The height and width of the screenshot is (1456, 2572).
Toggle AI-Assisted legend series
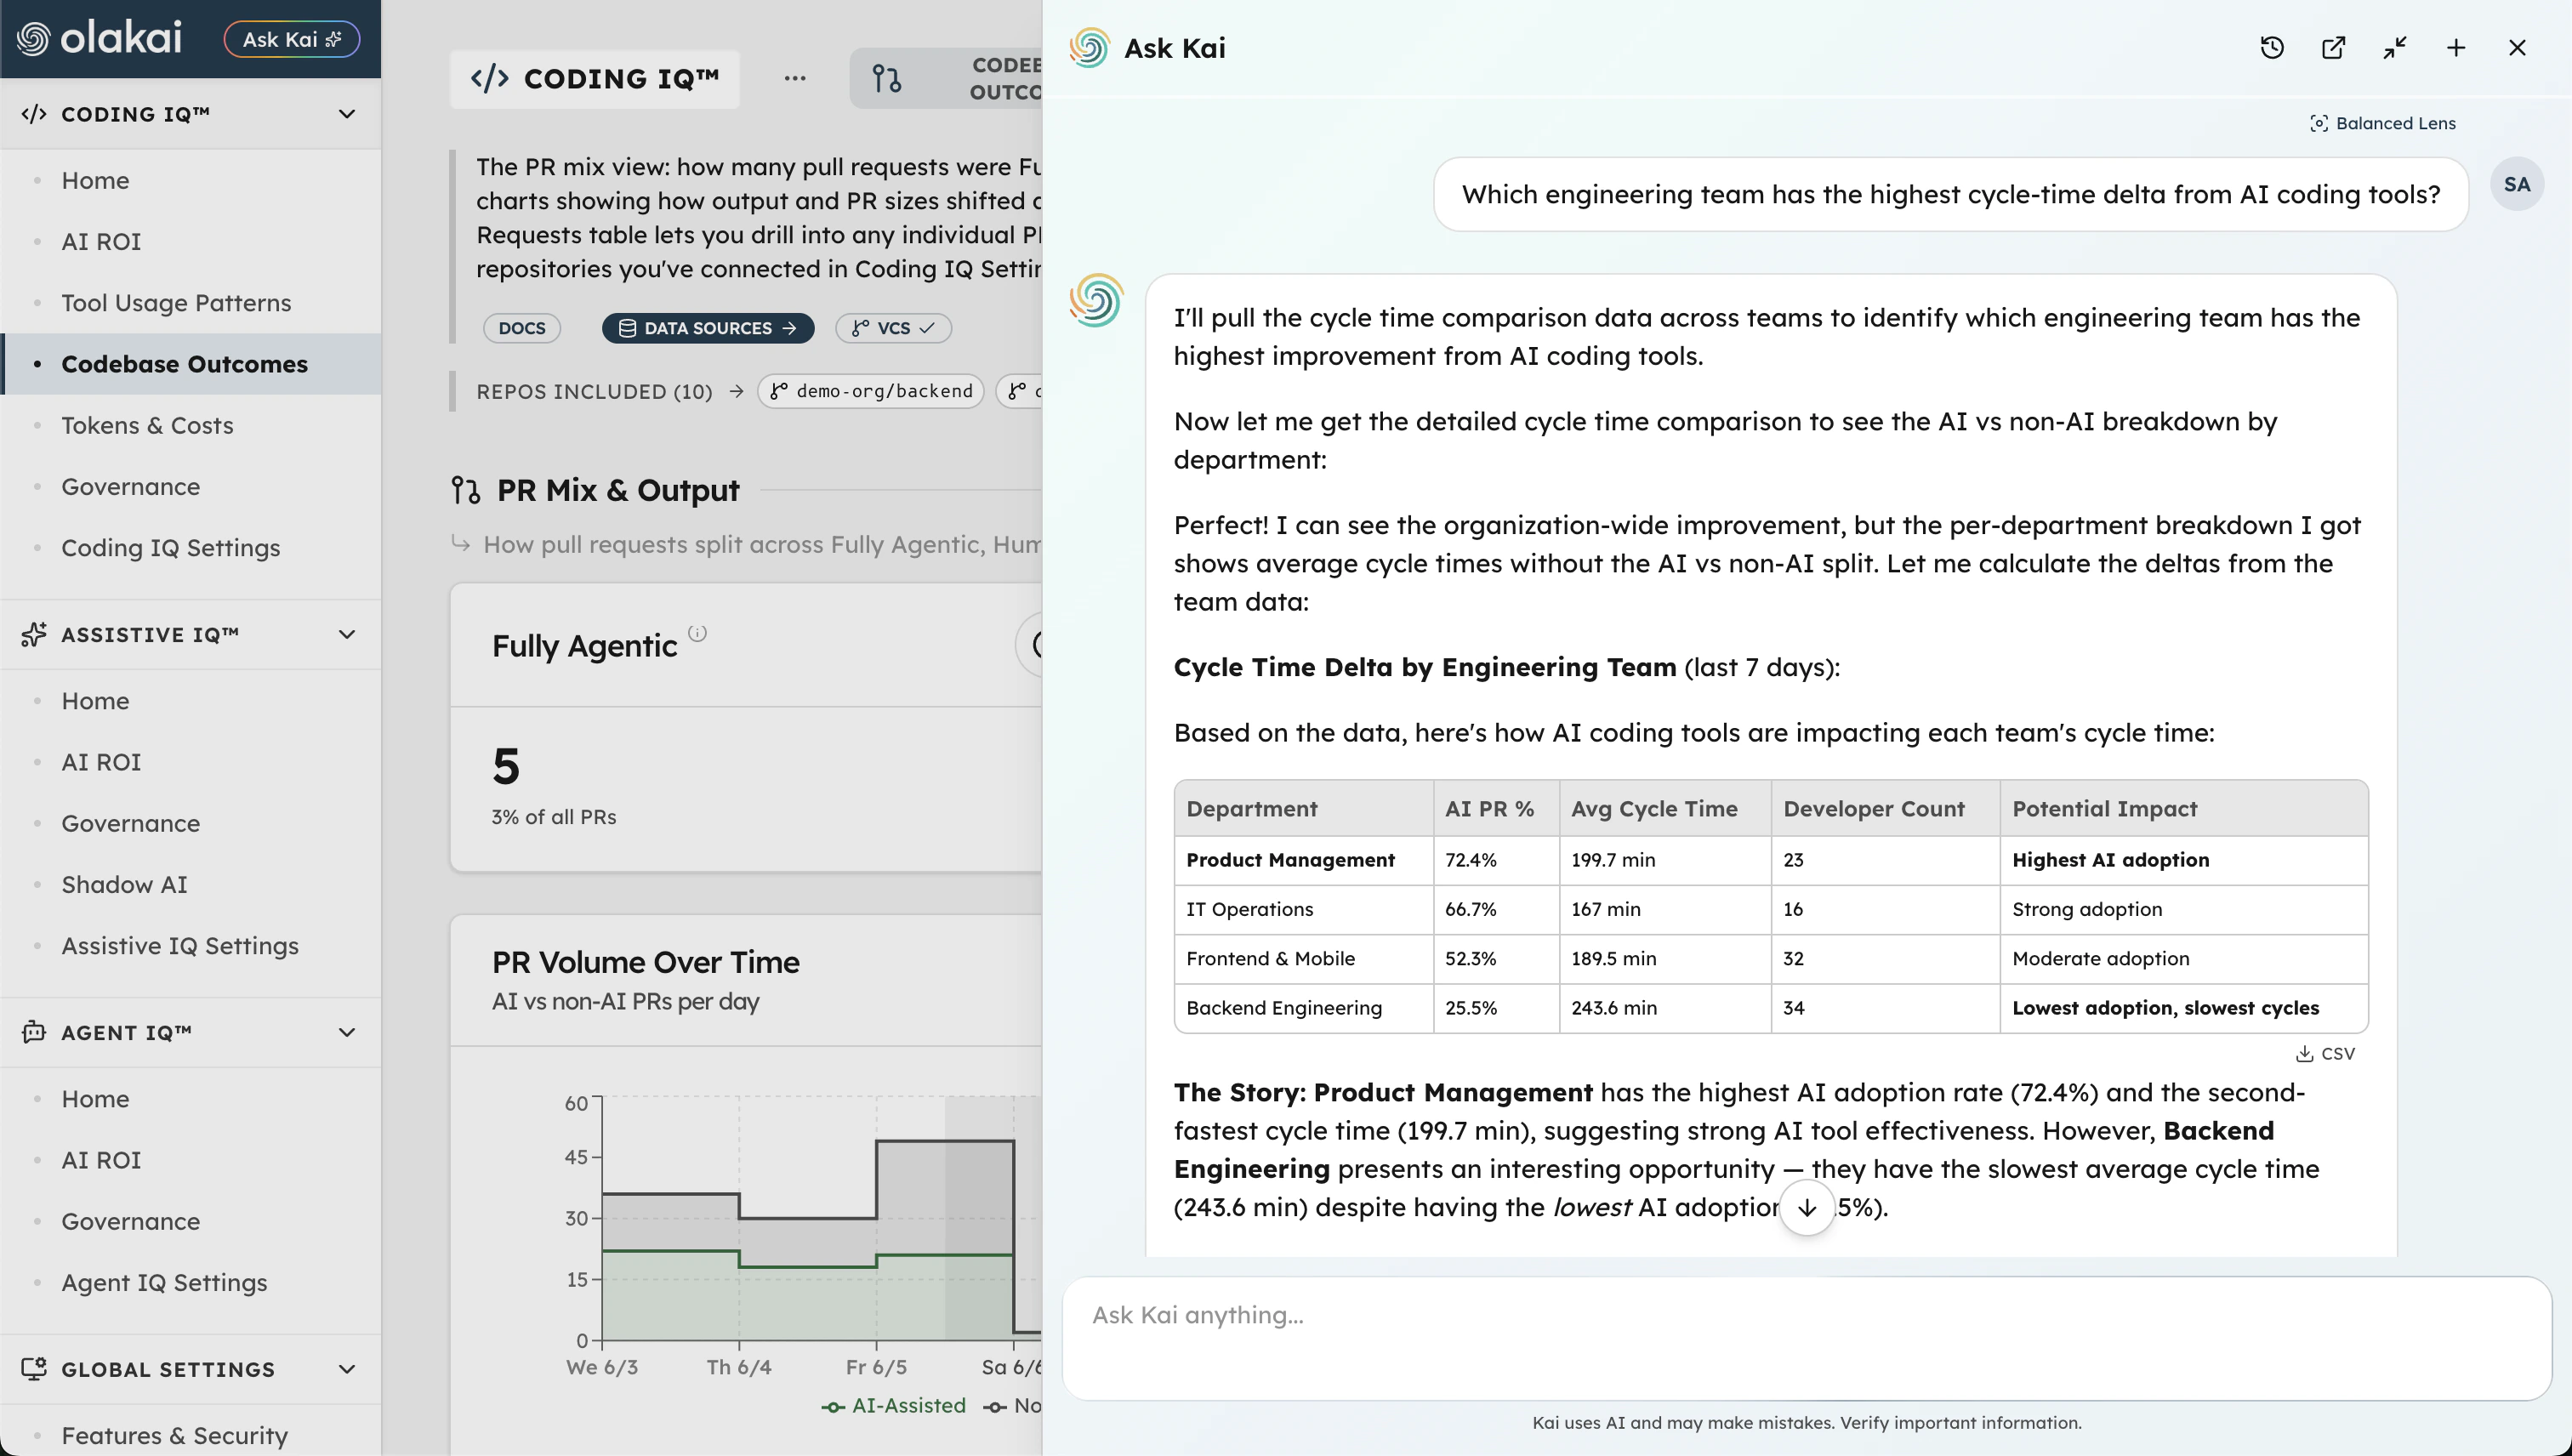(x=894, y=1405)
